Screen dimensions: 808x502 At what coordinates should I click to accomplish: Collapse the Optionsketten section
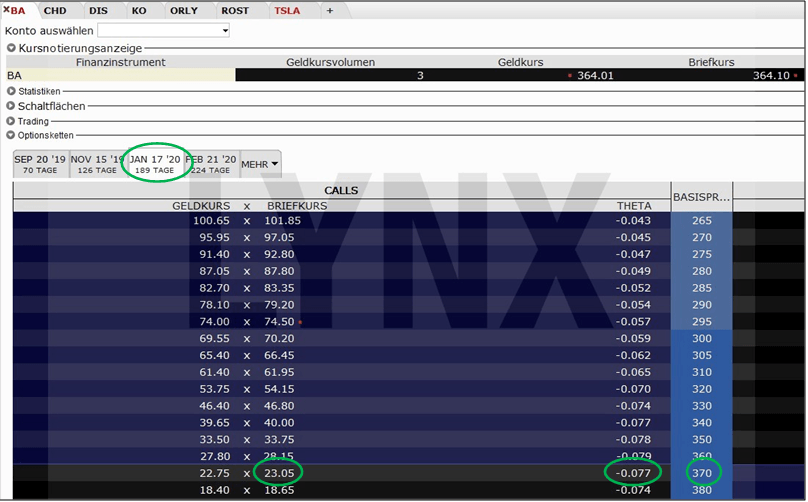click(x=11, y=135)
